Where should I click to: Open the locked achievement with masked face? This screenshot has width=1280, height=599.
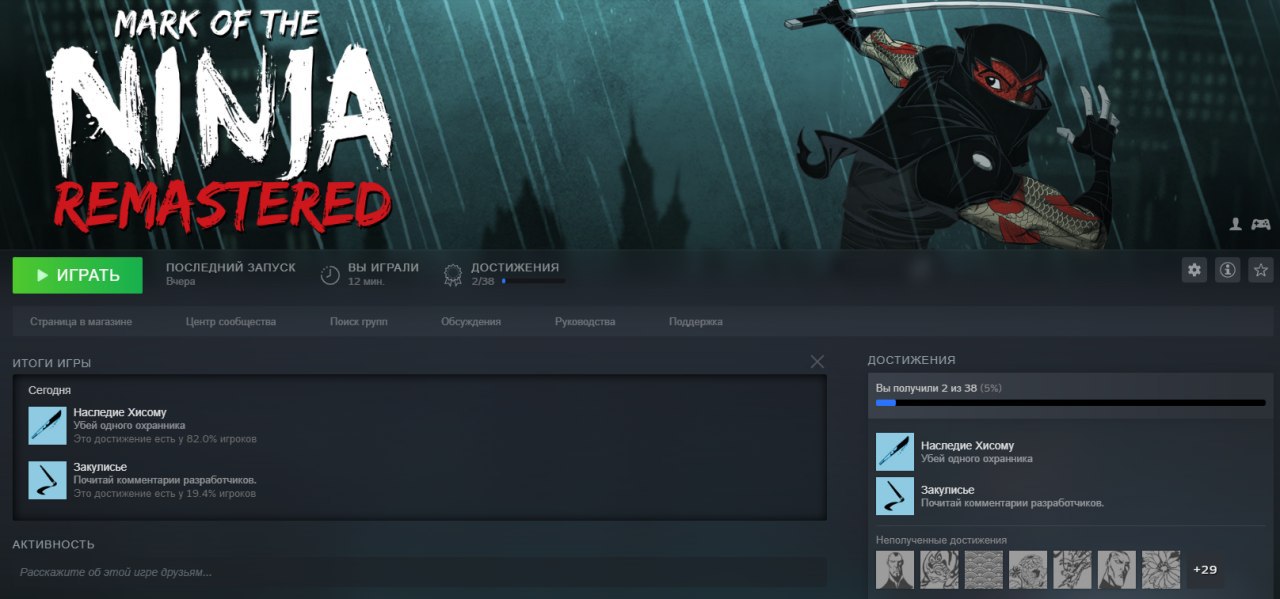point(939,570)
